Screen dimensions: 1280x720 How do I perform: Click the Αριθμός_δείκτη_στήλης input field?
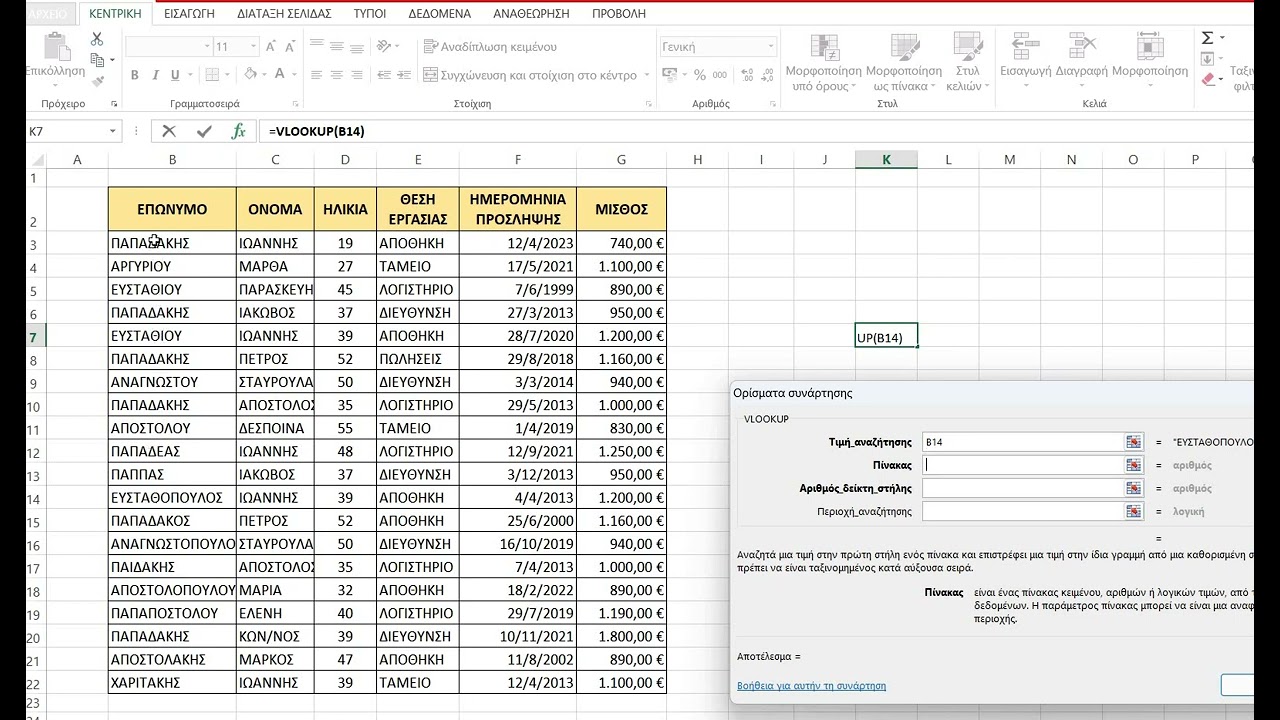click(x=1022, y=488)
